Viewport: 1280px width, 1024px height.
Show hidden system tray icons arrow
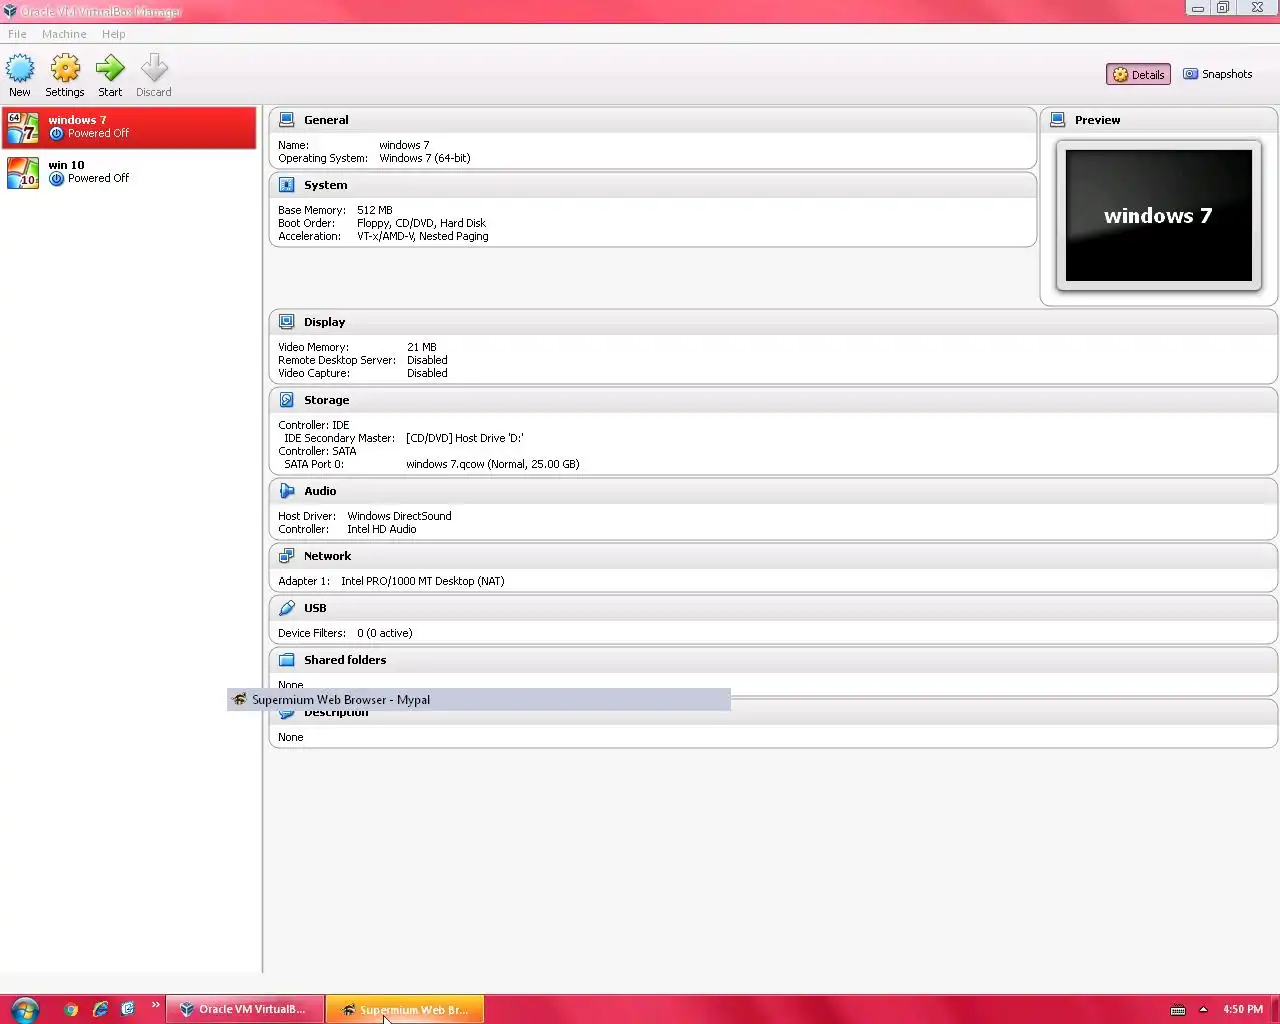click(1203, 1009)
